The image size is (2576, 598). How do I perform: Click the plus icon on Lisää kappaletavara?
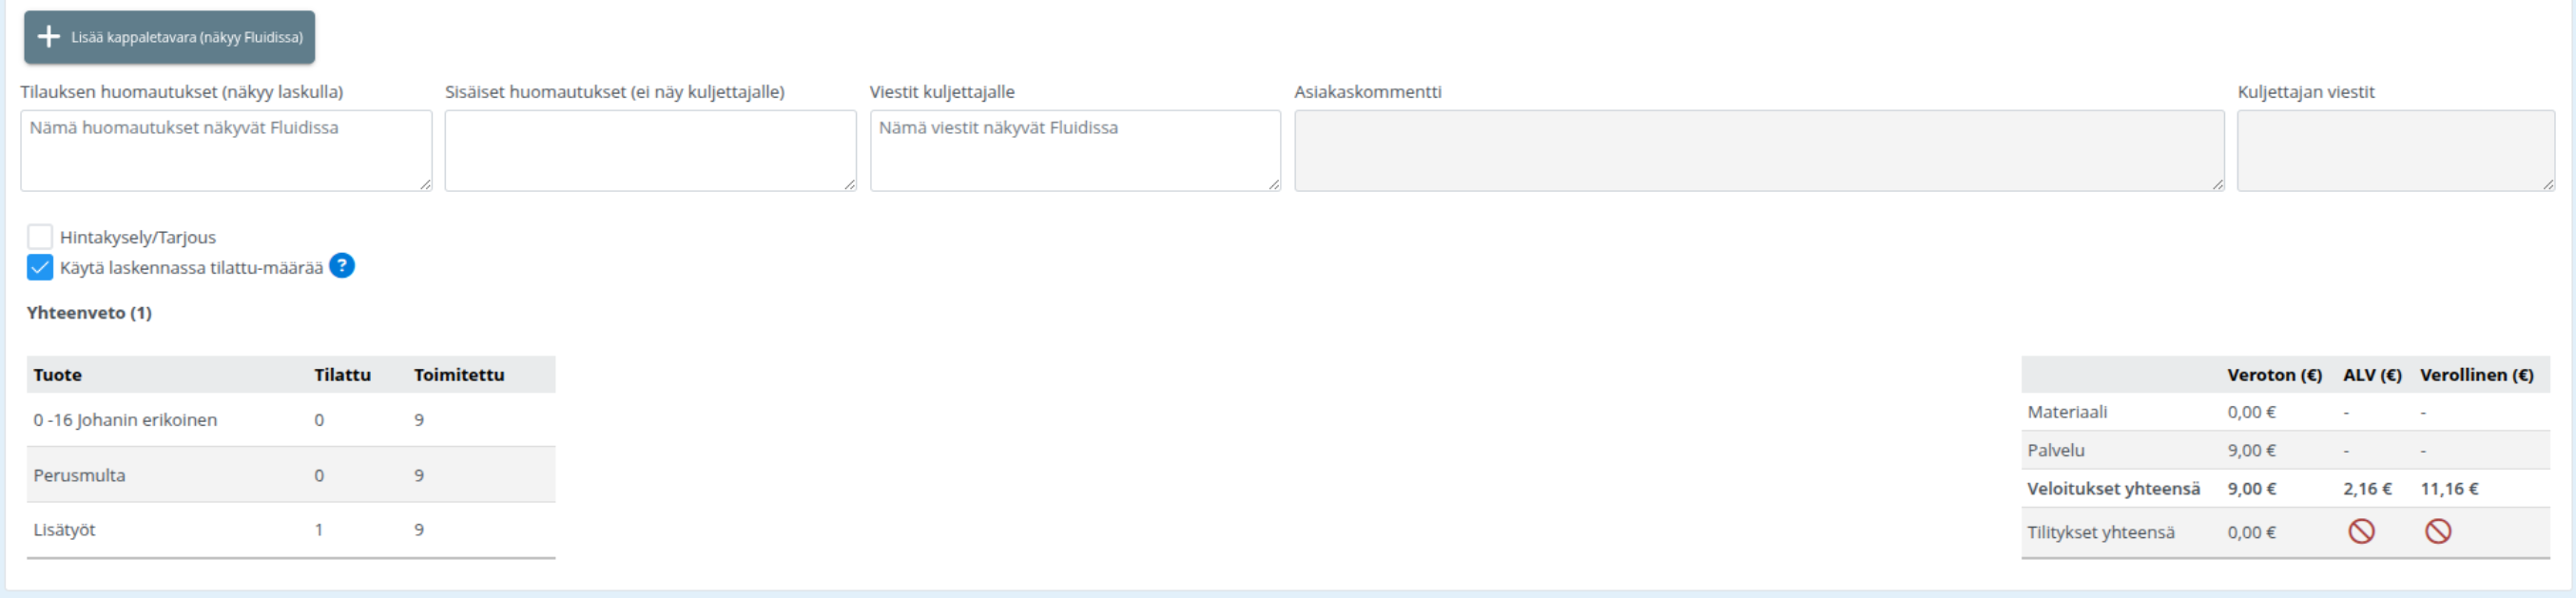(x=48, y=37)
